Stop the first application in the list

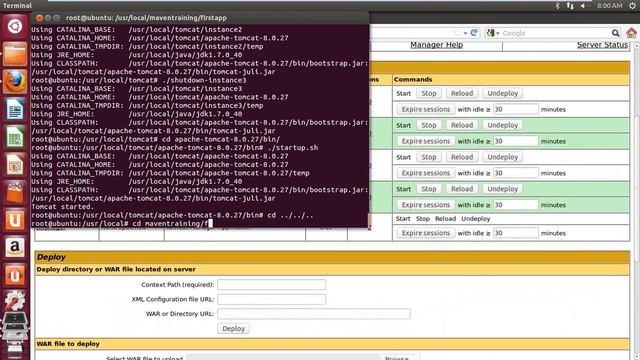click(429, 93)
